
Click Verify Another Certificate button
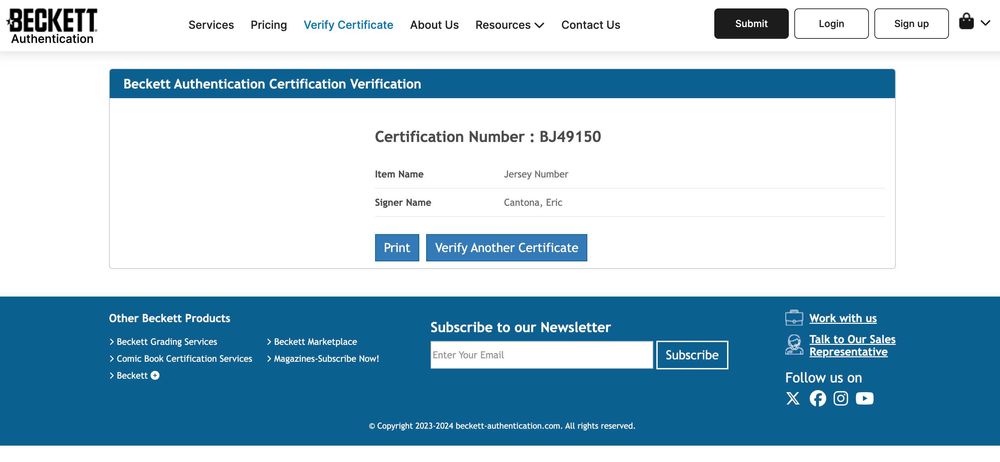coord(506,248)
